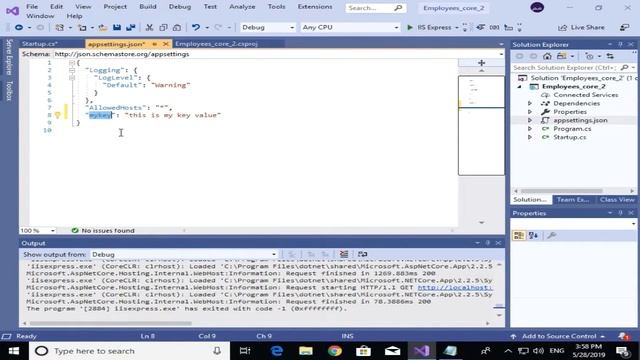The image size is (640, 360).
Task: Click the split editor plus icon
Action: click(x=482, y=63)
